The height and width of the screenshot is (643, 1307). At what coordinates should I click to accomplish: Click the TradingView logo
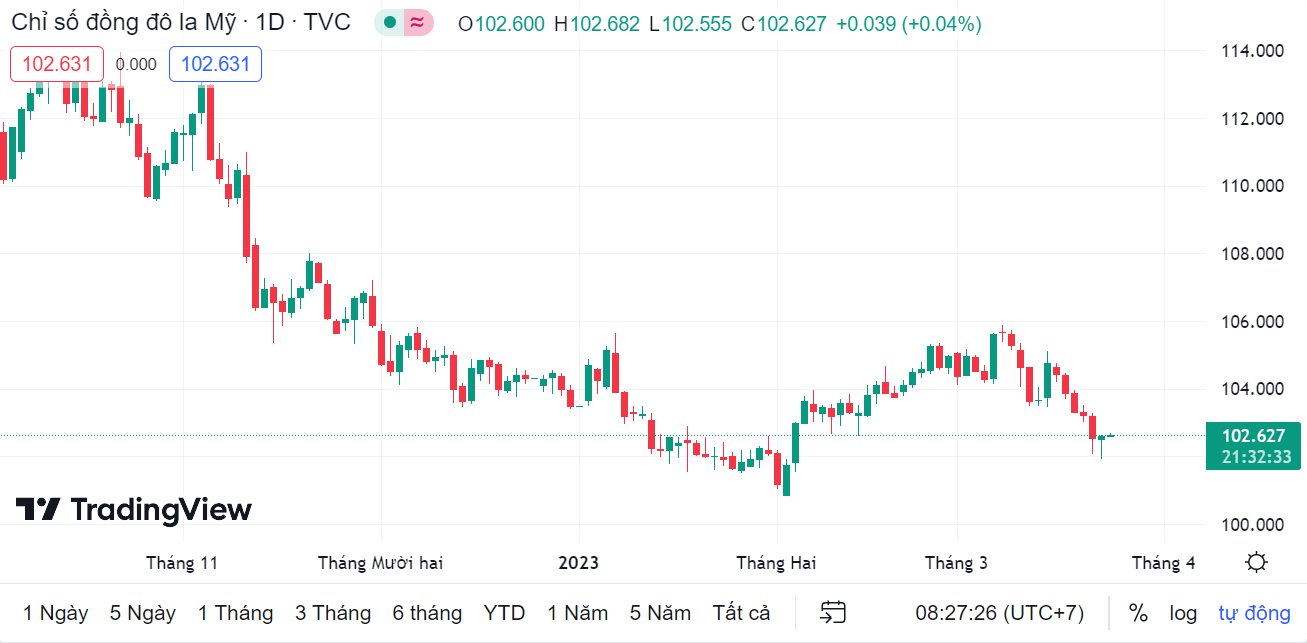tap(134, 510)
